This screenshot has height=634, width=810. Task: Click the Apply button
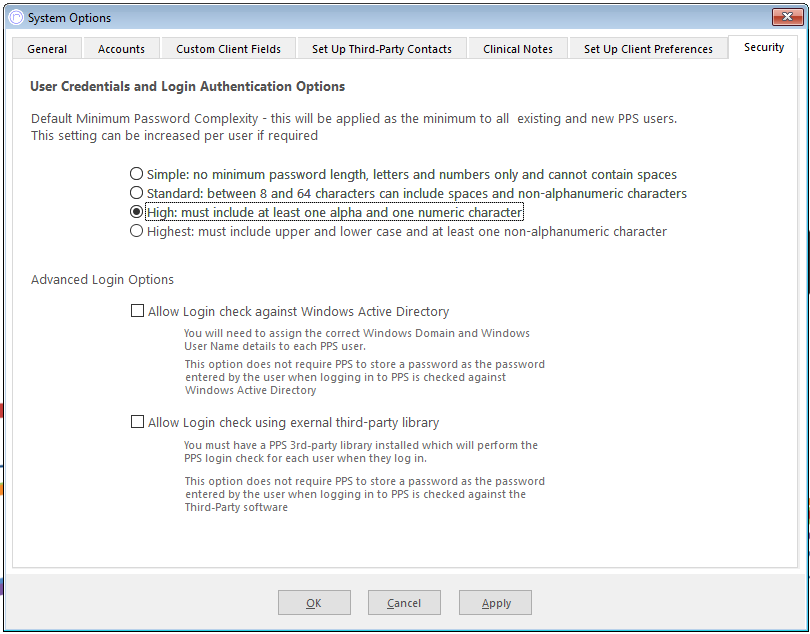point(495,602)
